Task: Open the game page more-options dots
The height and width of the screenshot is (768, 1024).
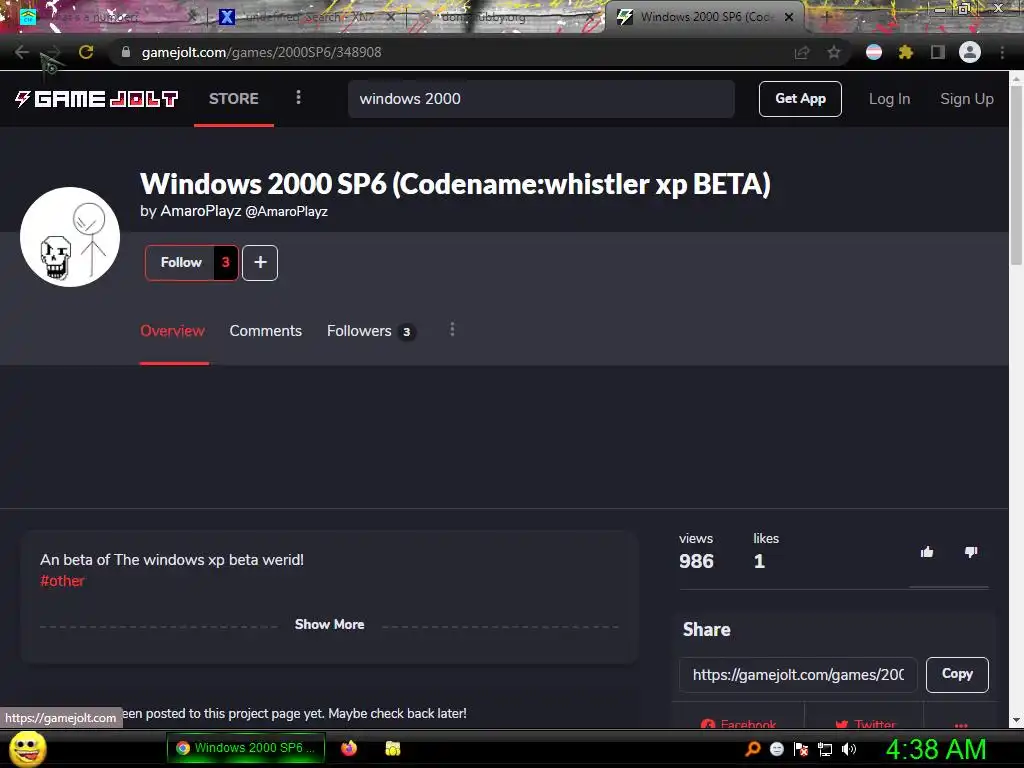Action: [x=452, y=330]
